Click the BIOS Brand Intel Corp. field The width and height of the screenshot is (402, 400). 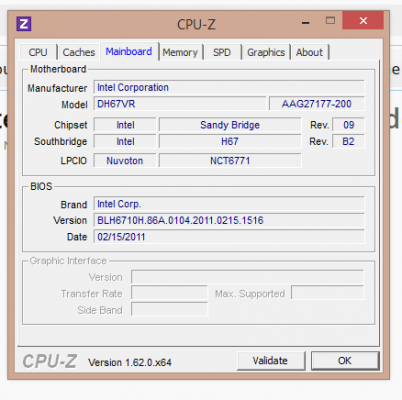pos(229,204)
